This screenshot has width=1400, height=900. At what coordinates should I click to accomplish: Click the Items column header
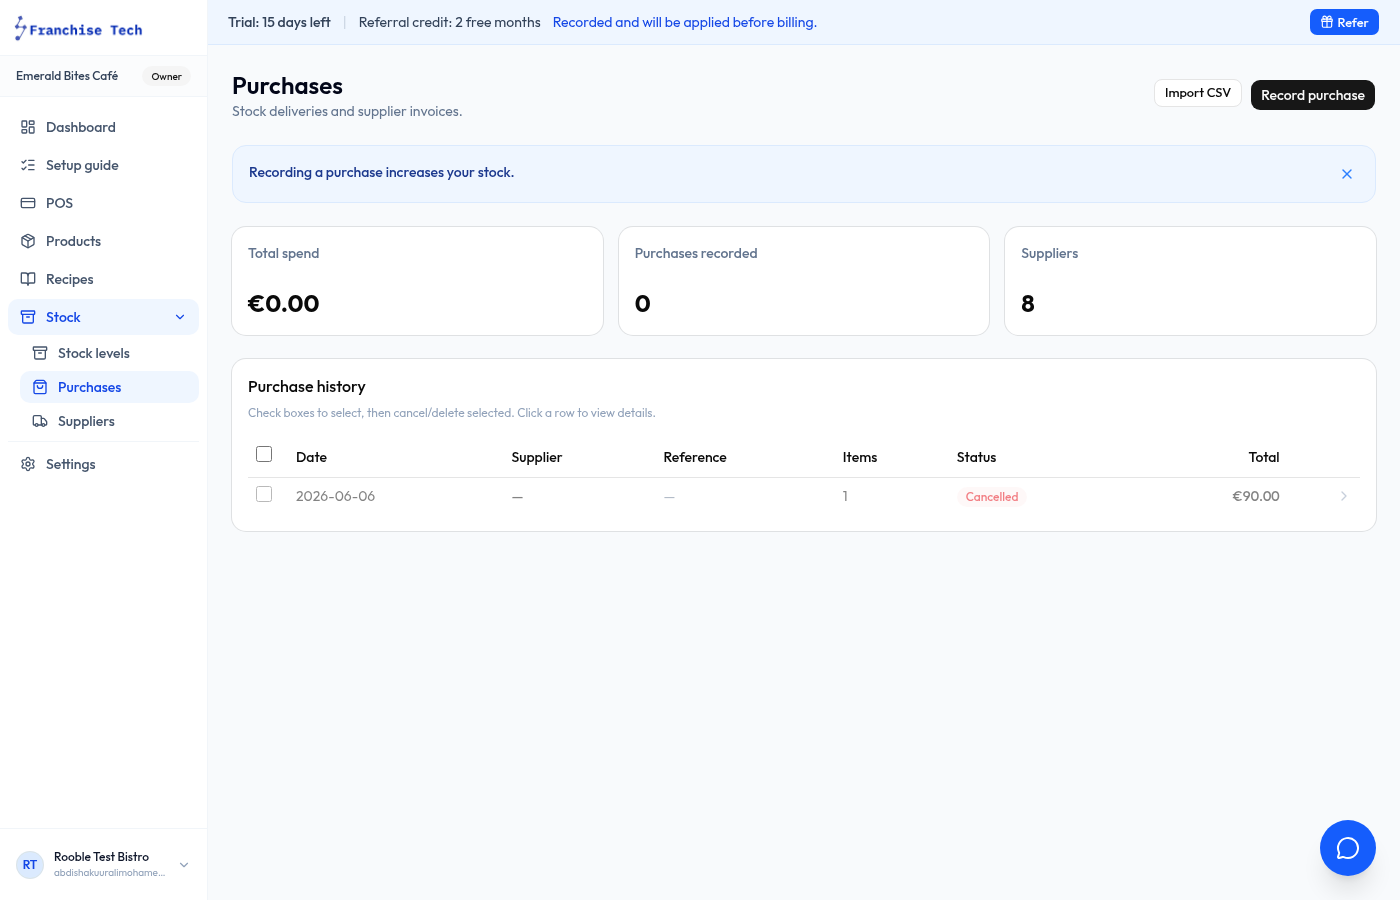[x=860, y=457]
